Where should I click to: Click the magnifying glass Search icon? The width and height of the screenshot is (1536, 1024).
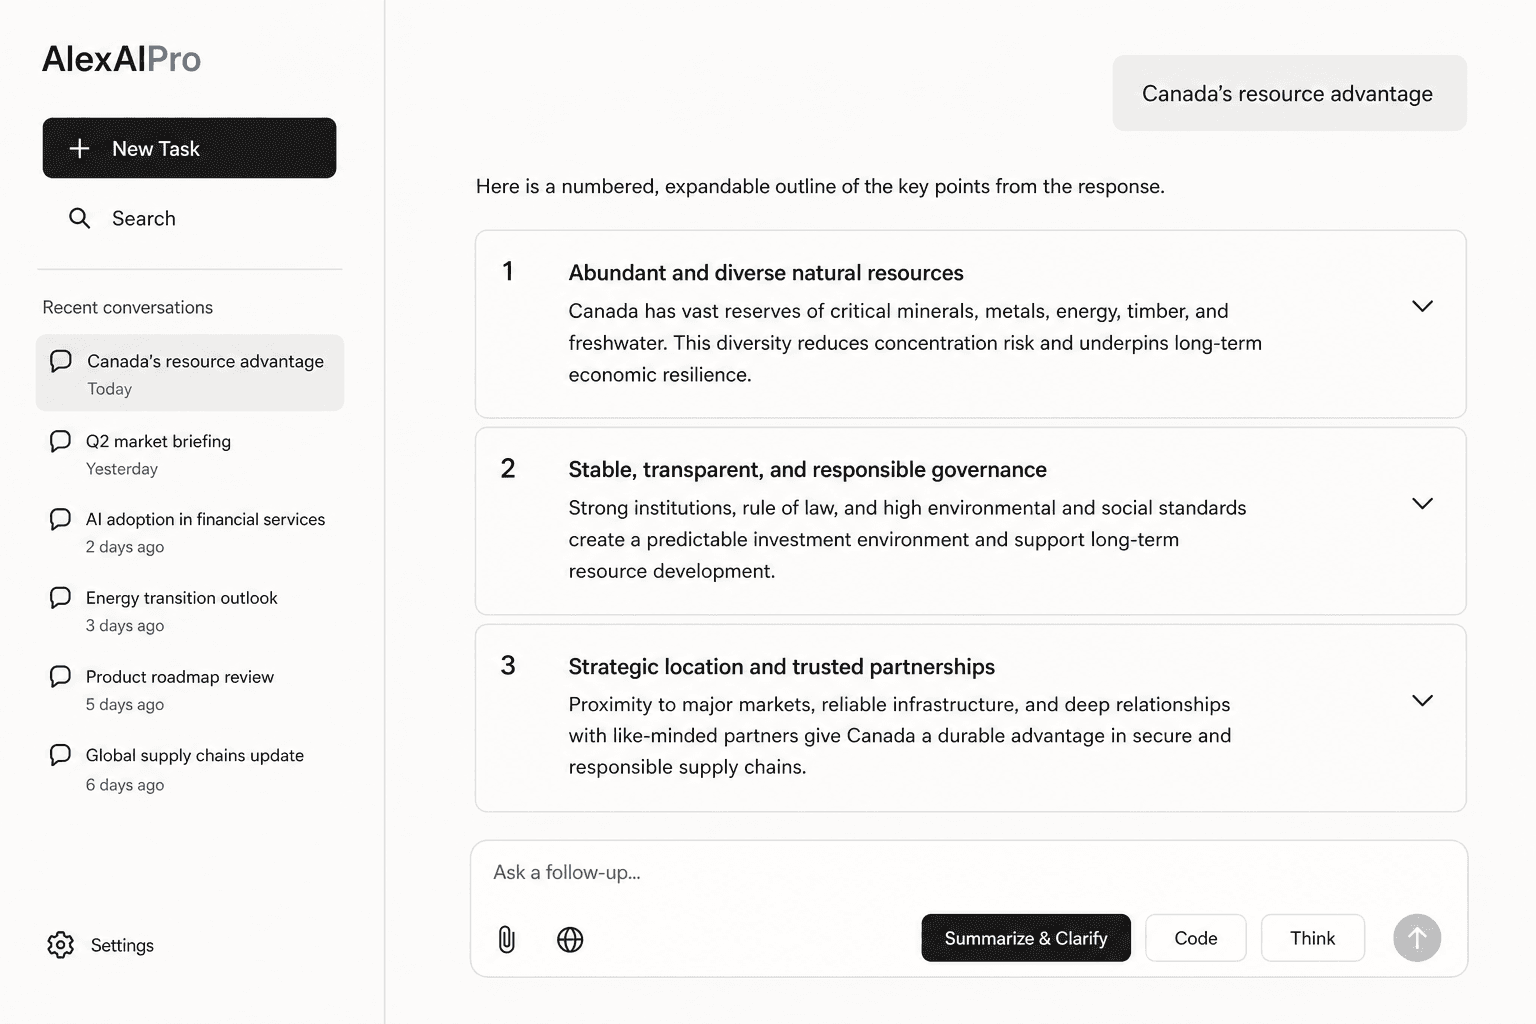pos(80,218)
